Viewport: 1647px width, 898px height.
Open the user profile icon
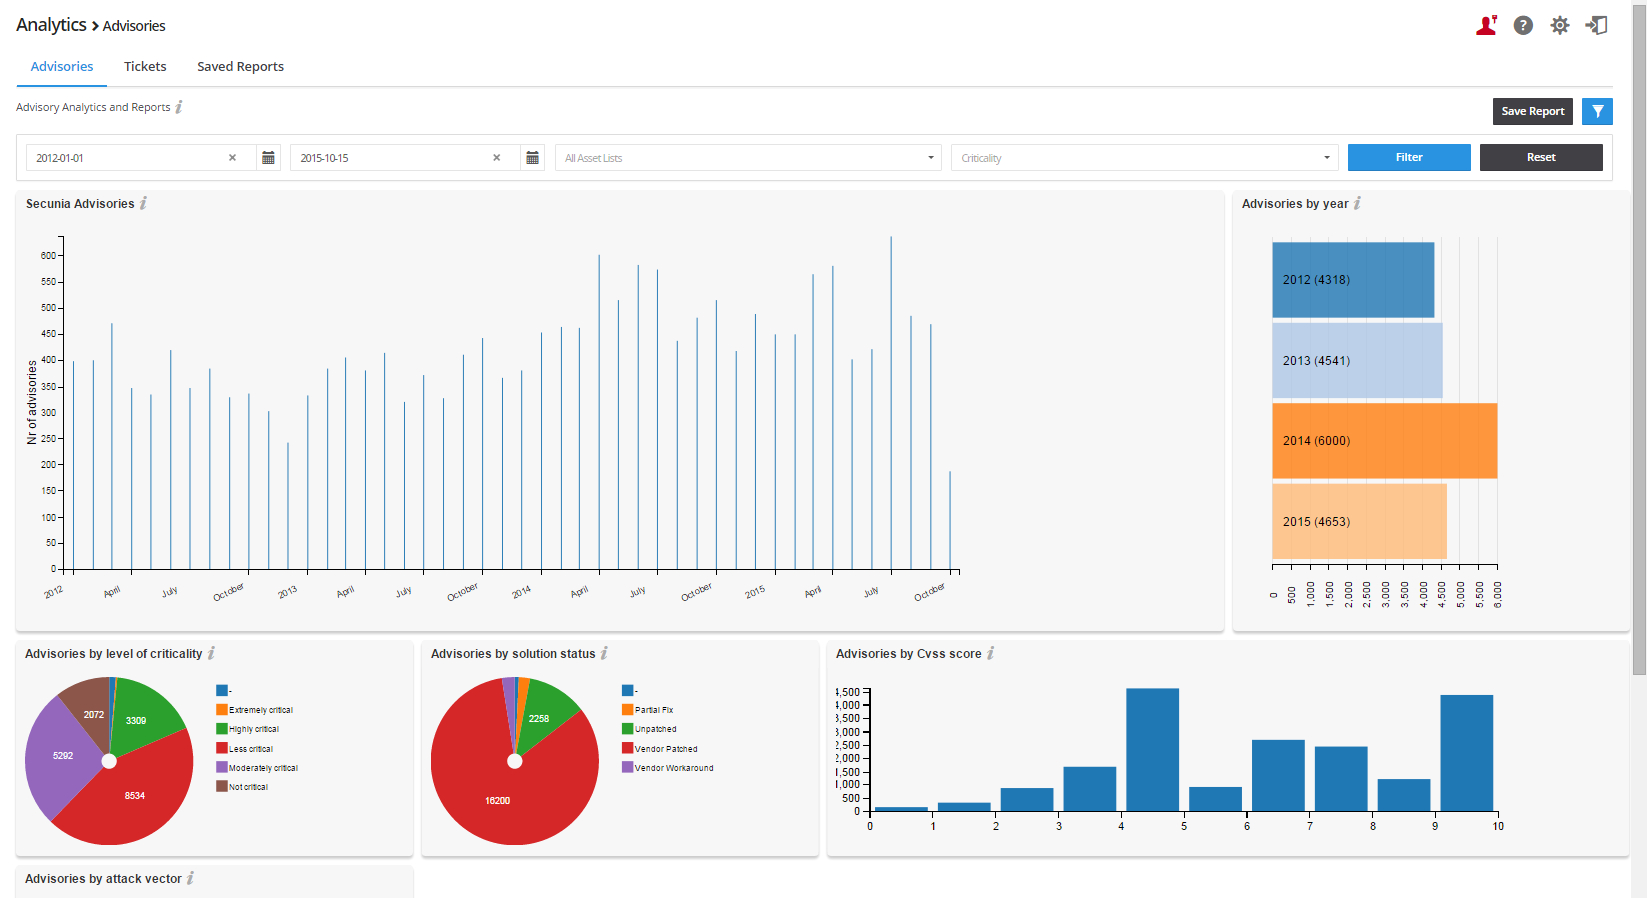point(1486,26)
